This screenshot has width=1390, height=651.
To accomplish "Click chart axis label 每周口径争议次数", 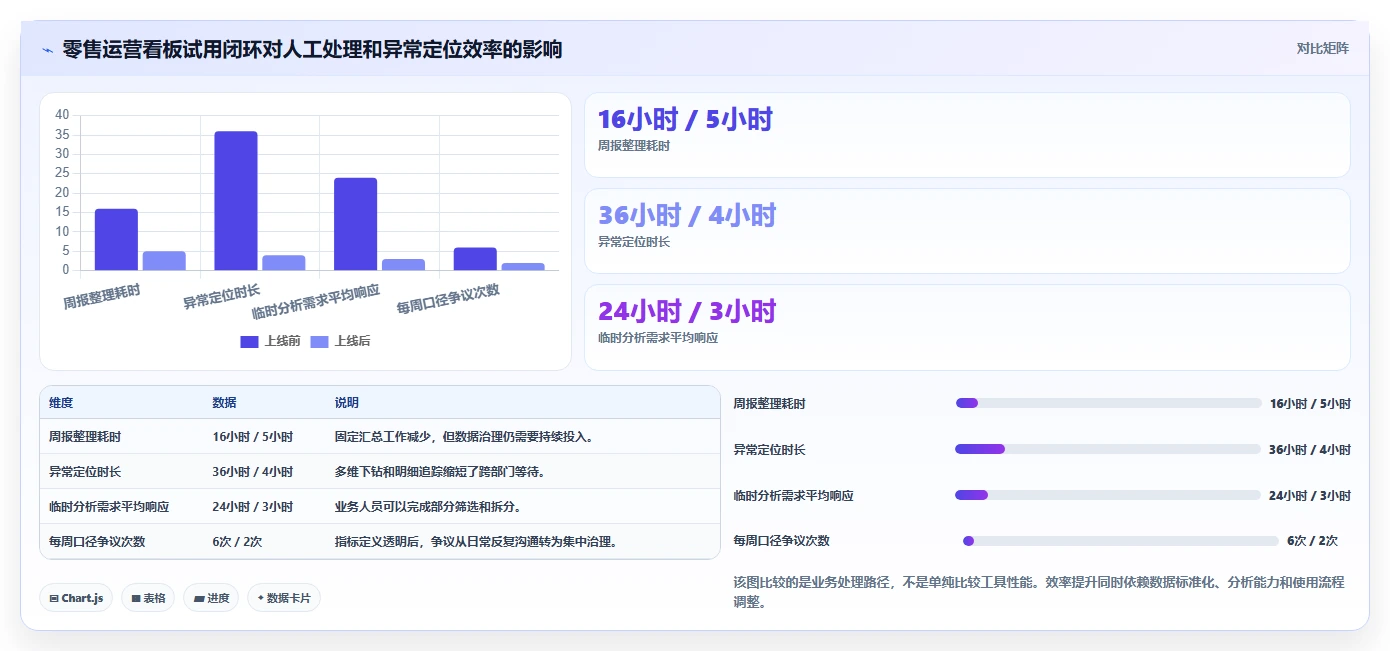I will tap(448, 298).
